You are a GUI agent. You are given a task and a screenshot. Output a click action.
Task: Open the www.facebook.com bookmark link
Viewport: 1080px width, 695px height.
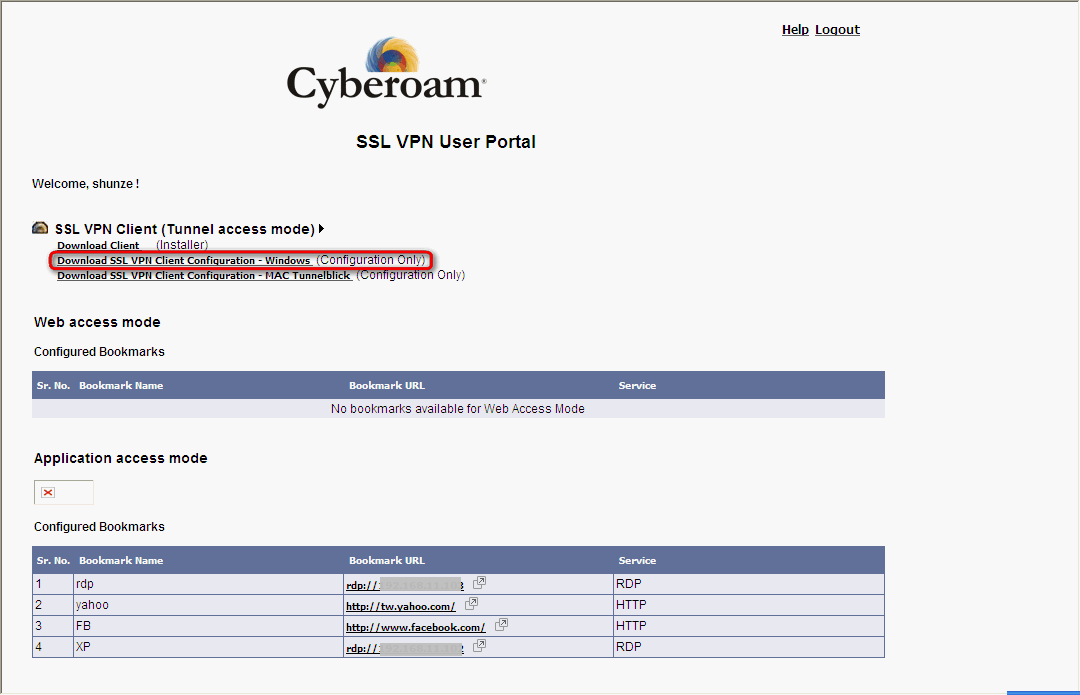coord(415,627)
